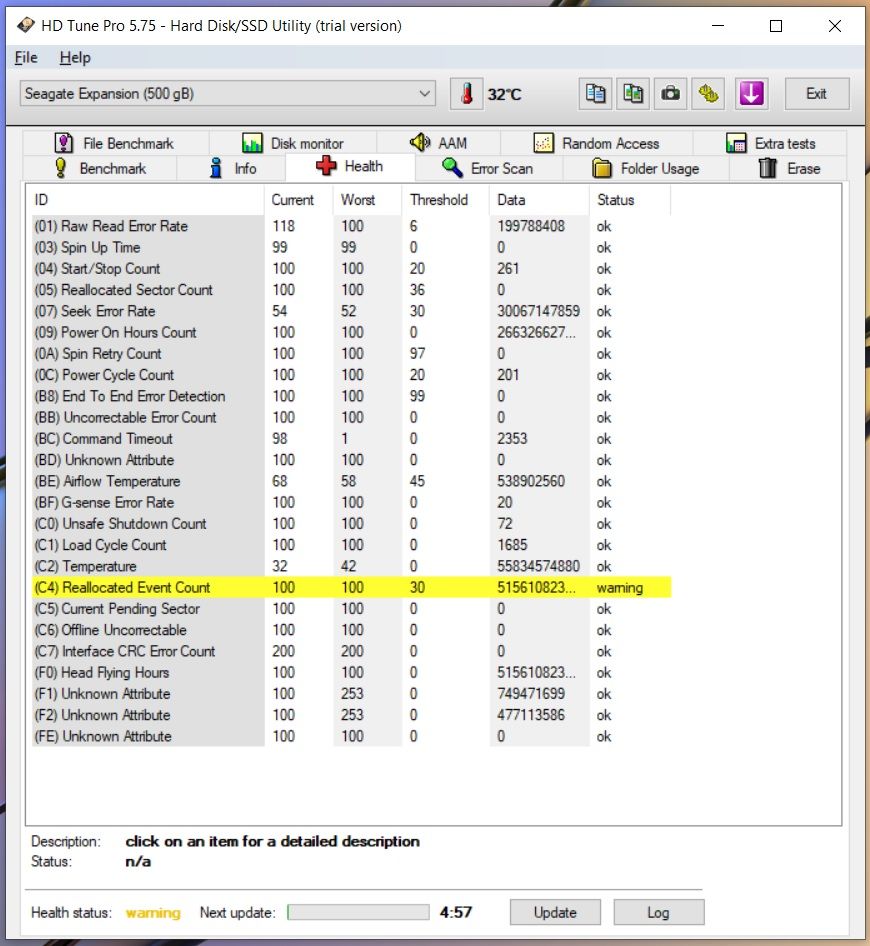This screenshot has height=946, width=870.
Task: Click the 32°C temperature readout
Action: click(x=504, y=94)
